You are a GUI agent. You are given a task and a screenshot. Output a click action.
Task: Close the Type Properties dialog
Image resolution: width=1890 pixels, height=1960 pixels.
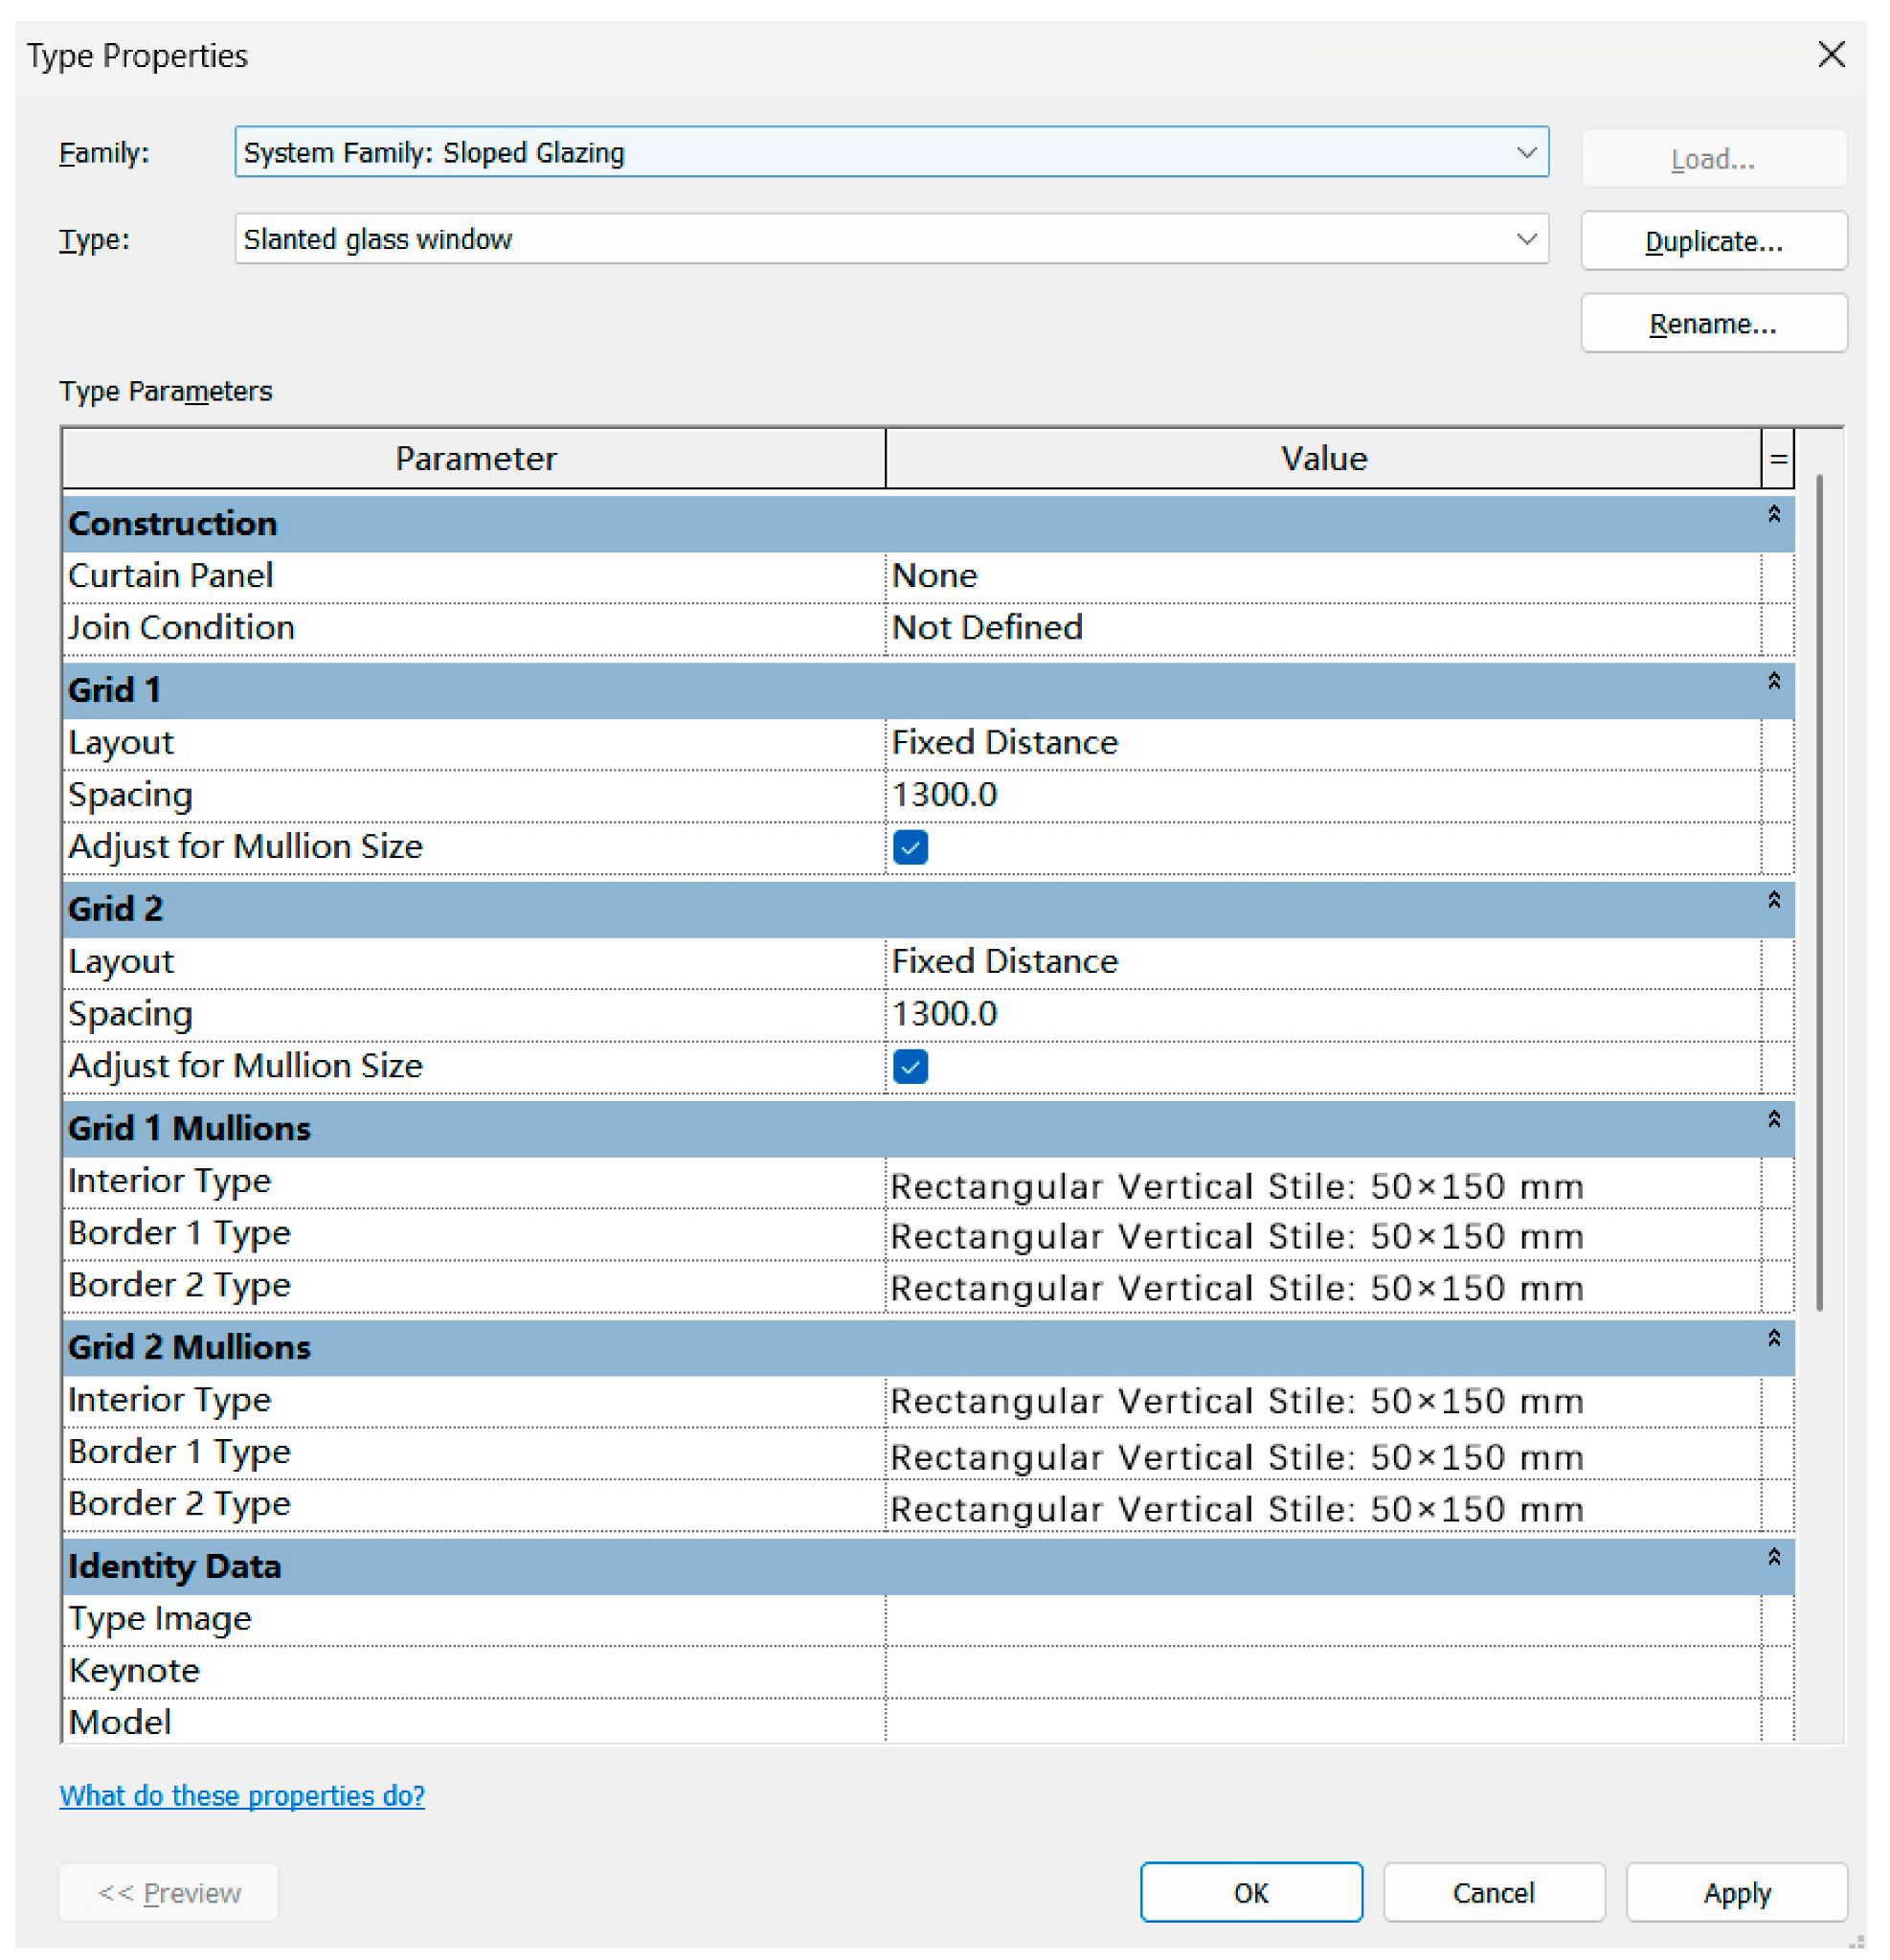[1831, 54]
